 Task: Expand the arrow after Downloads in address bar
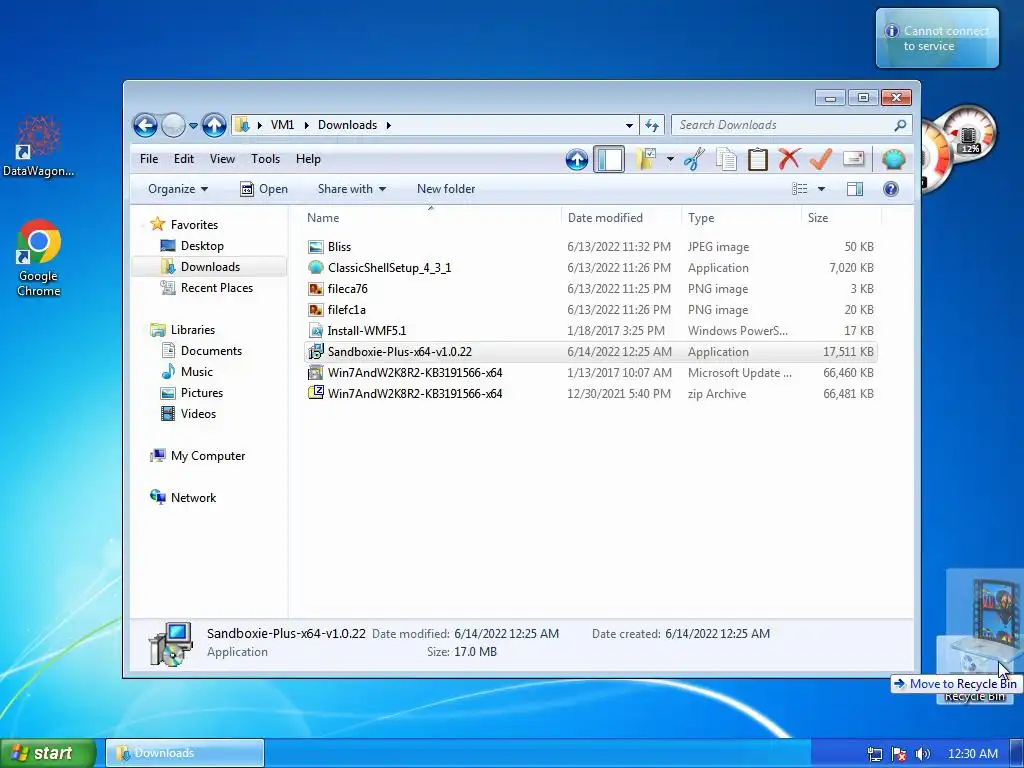point(389,125)
